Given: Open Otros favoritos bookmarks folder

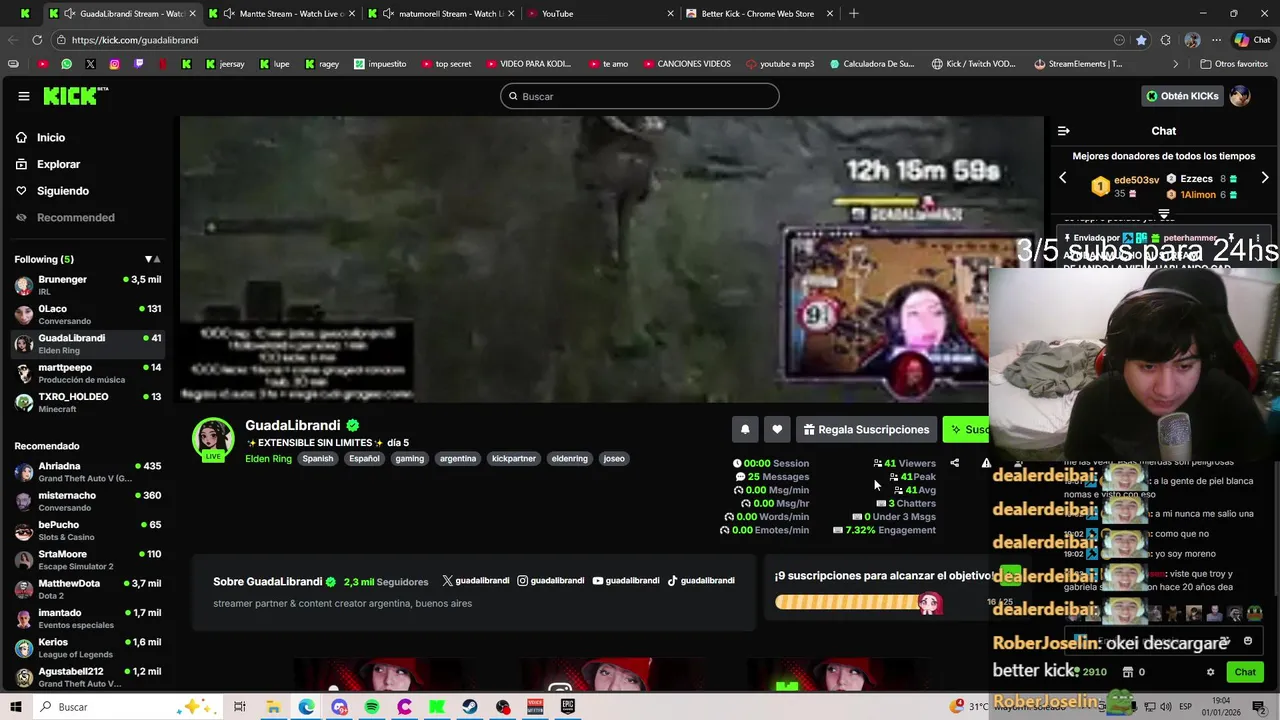Looking at the screenshot, I should [1234, 64].
